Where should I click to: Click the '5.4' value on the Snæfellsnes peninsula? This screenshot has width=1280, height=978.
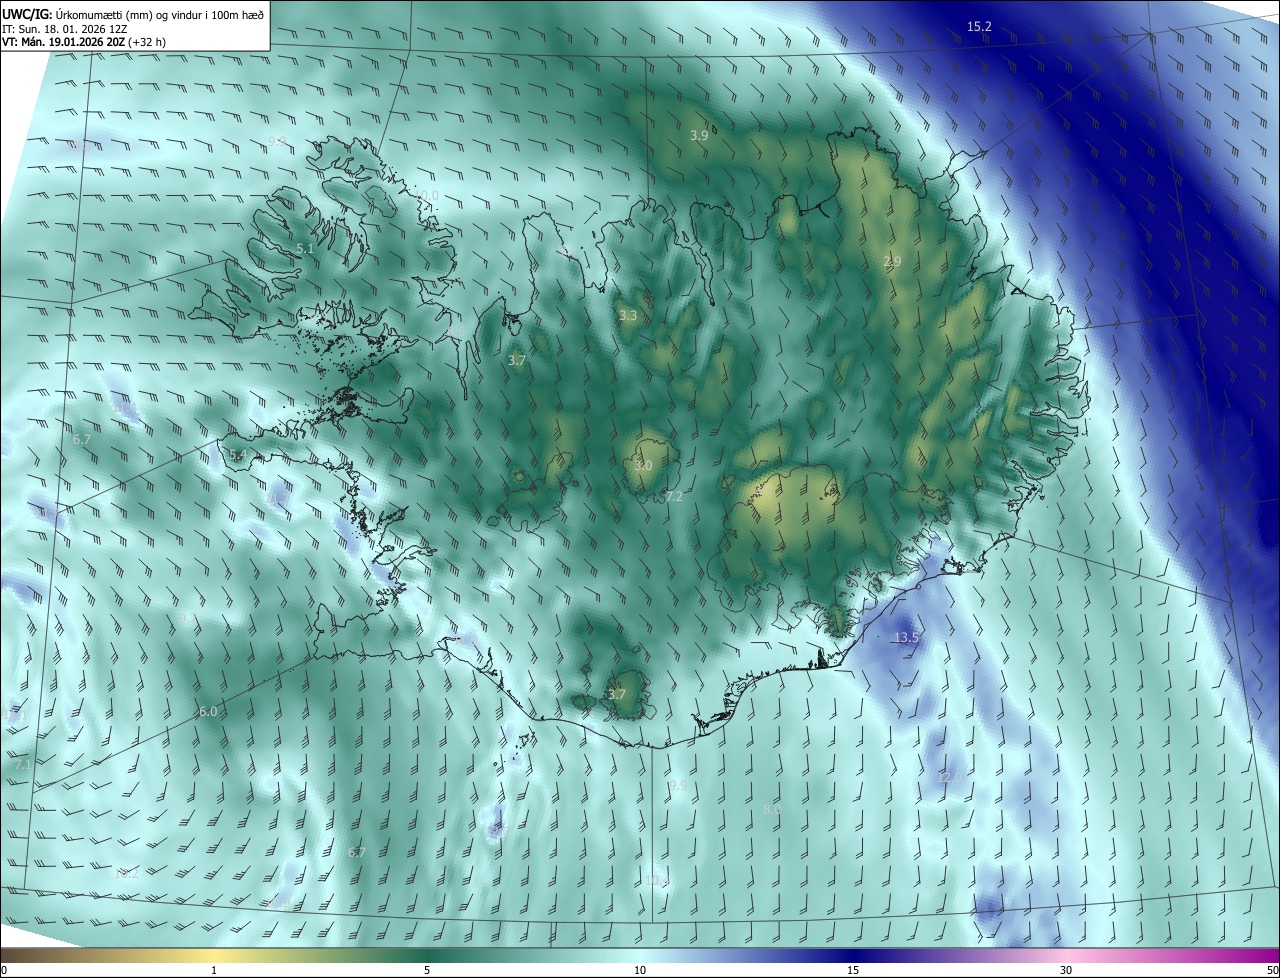[238, 455]
